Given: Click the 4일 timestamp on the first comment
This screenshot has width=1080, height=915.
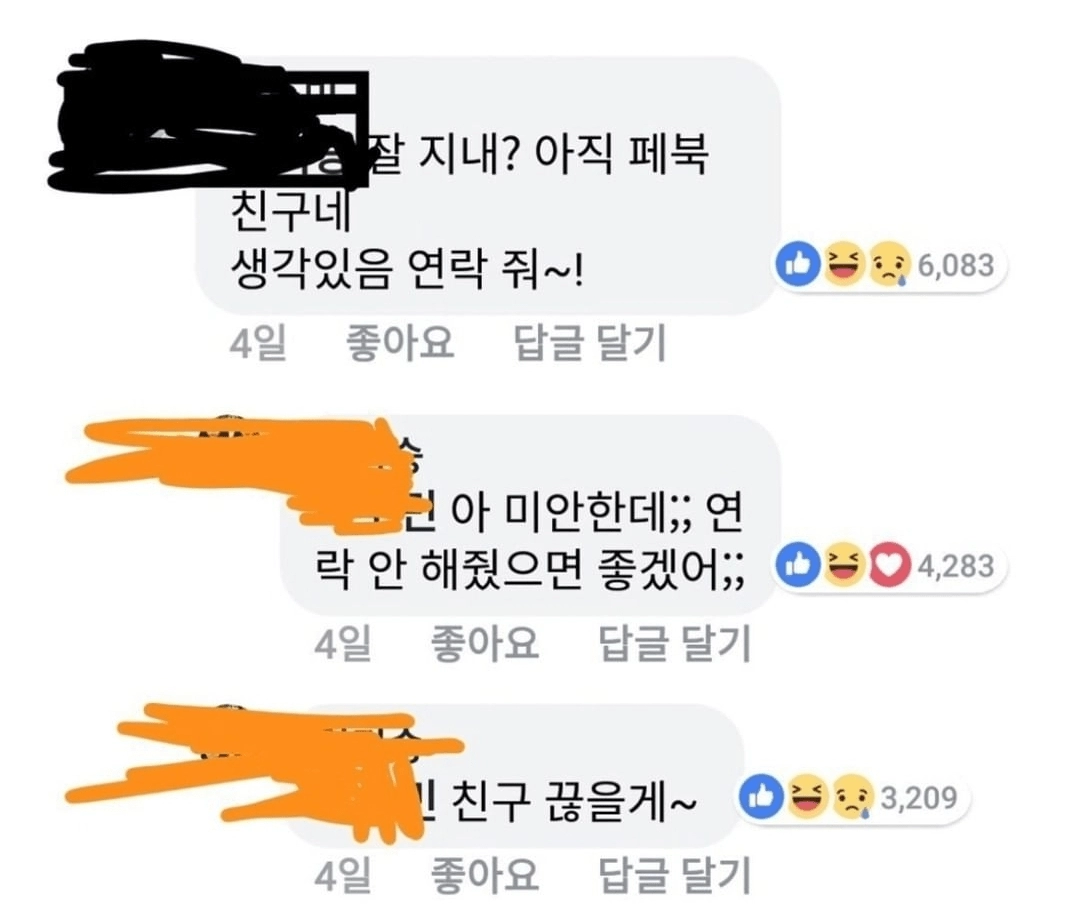Looking at the screenshot, I should (x=258, y=342).
